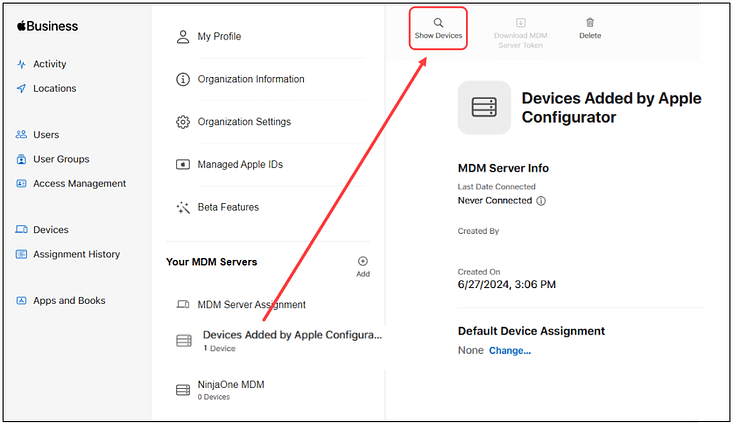Viewport: 733px width, 423px height.
Task: Open Organization Settings gear item
Action: point(244,122)
